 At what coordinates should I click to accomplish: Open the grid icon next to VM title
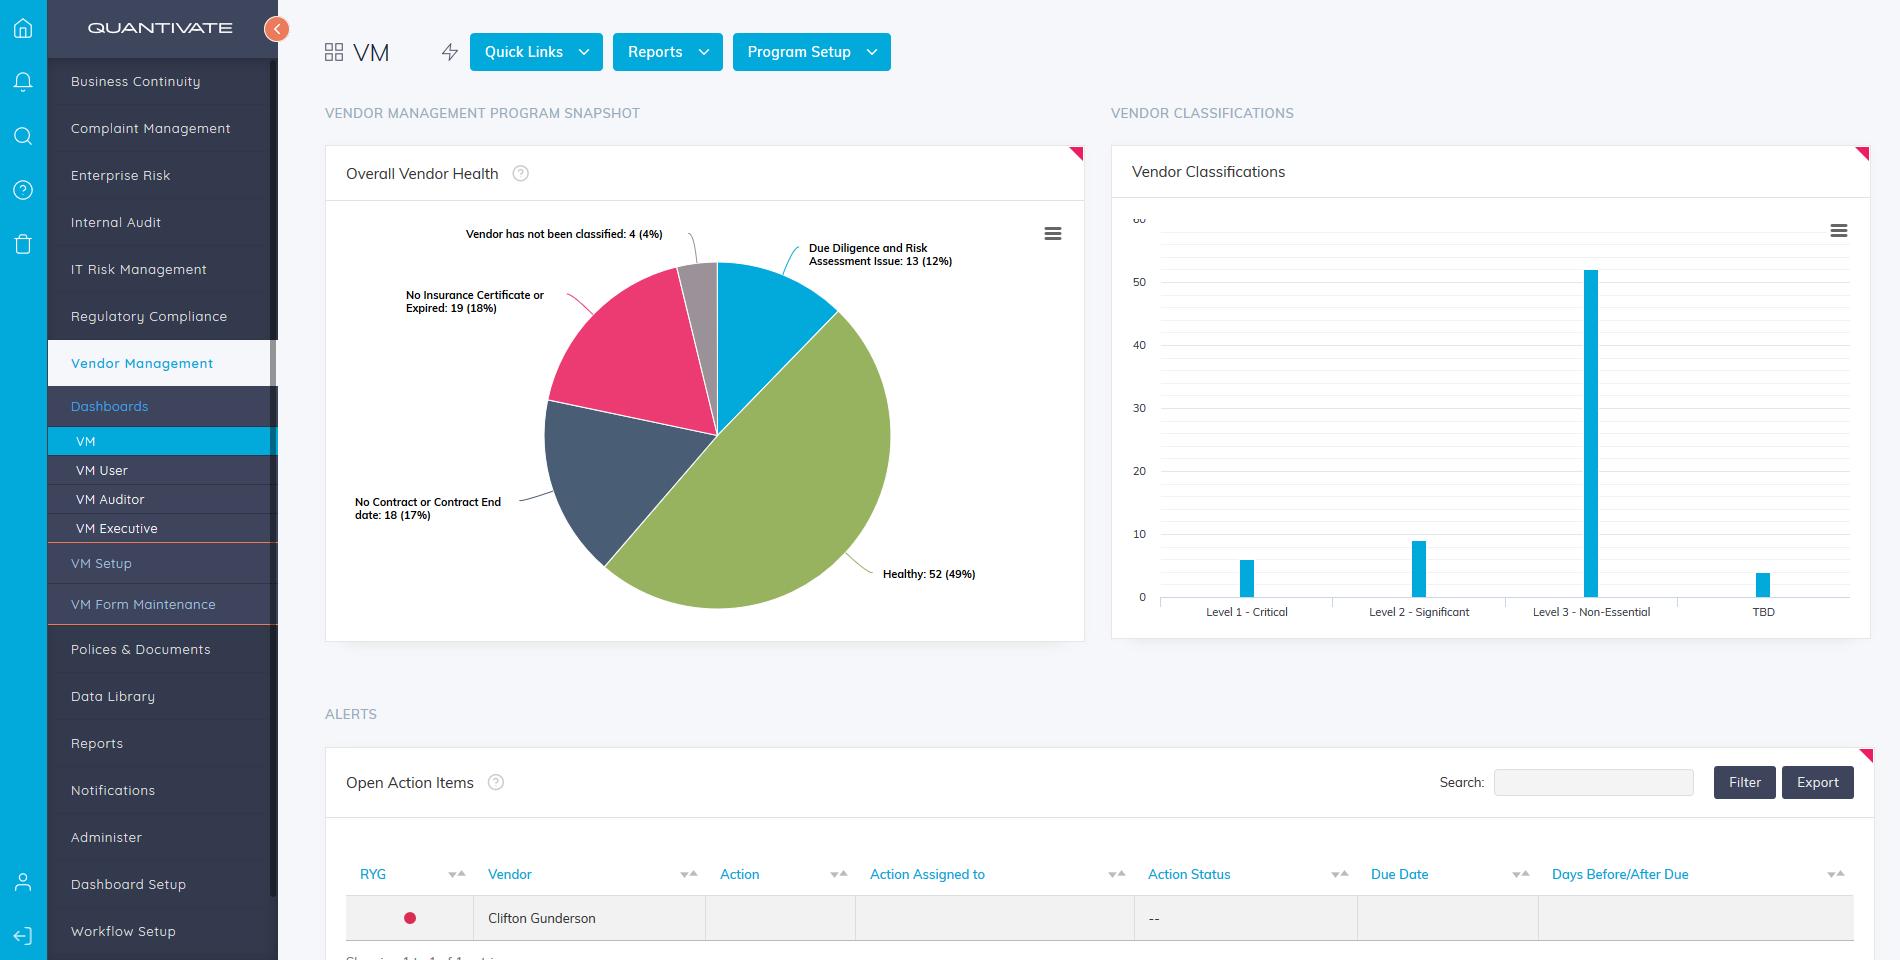click(333, 50)
